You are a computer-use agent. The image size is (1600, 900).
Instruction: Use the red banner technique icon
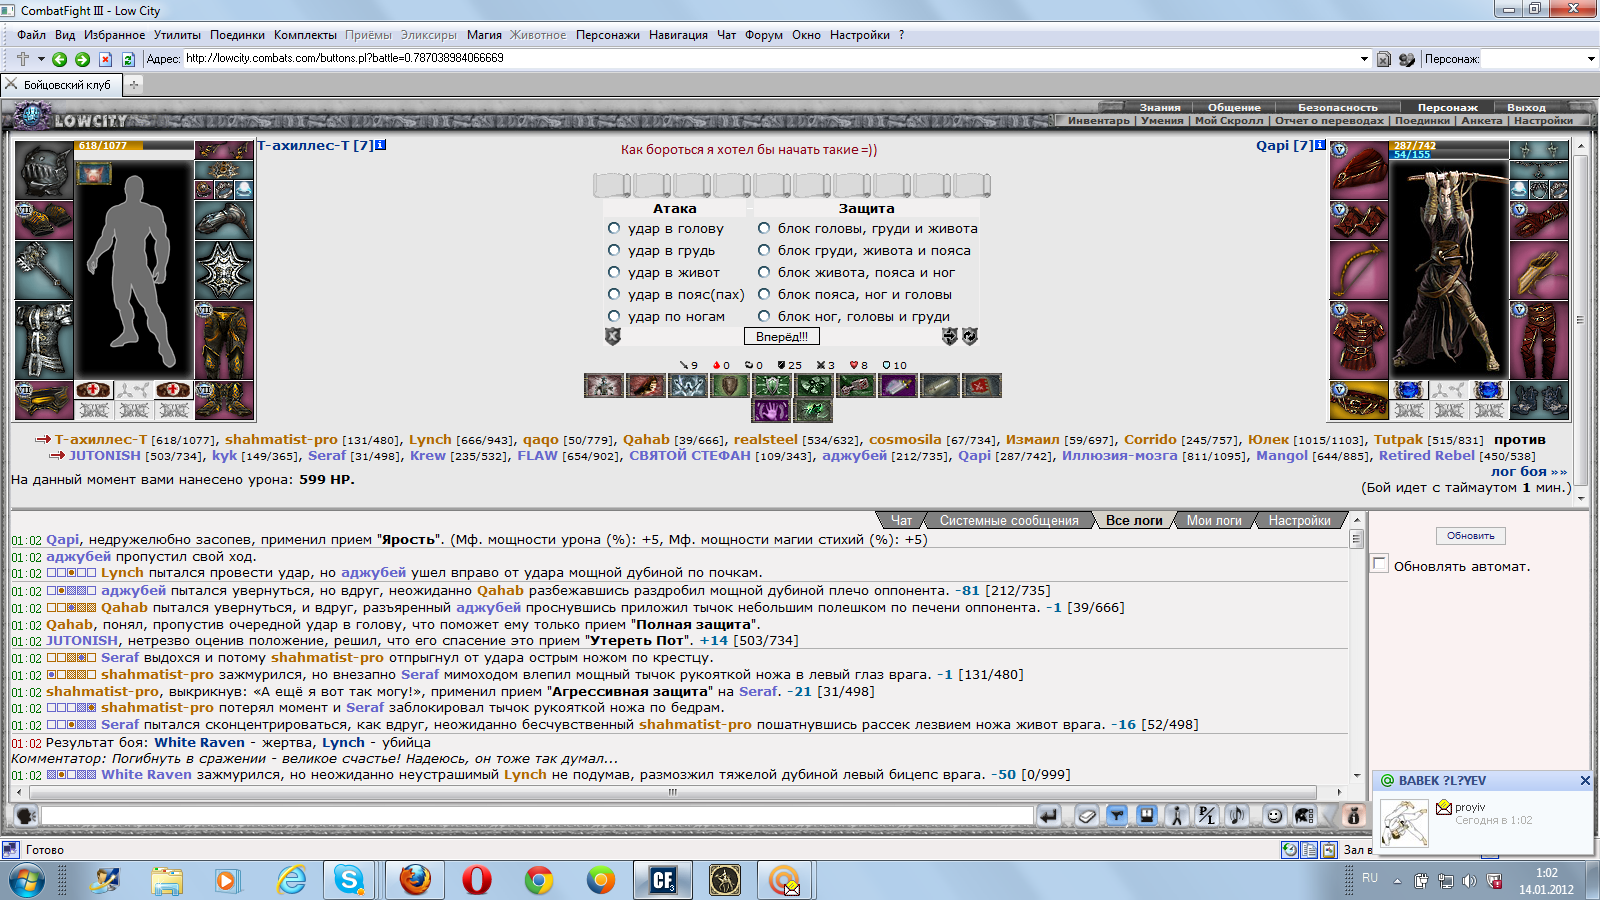(982, 385)
